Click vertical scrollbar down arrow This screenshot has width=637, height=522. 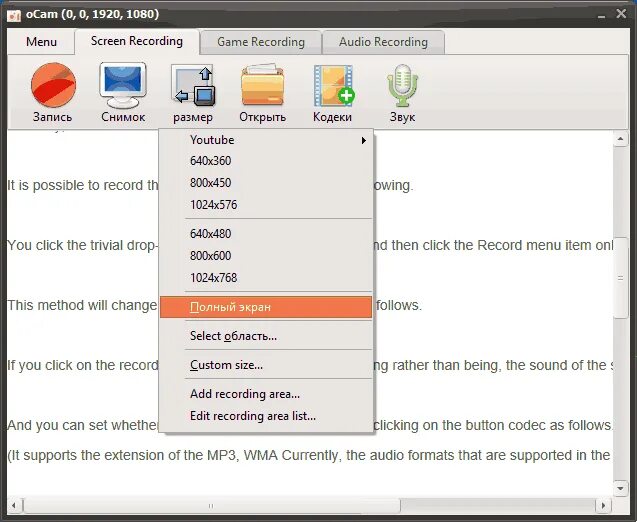(620, 488)
